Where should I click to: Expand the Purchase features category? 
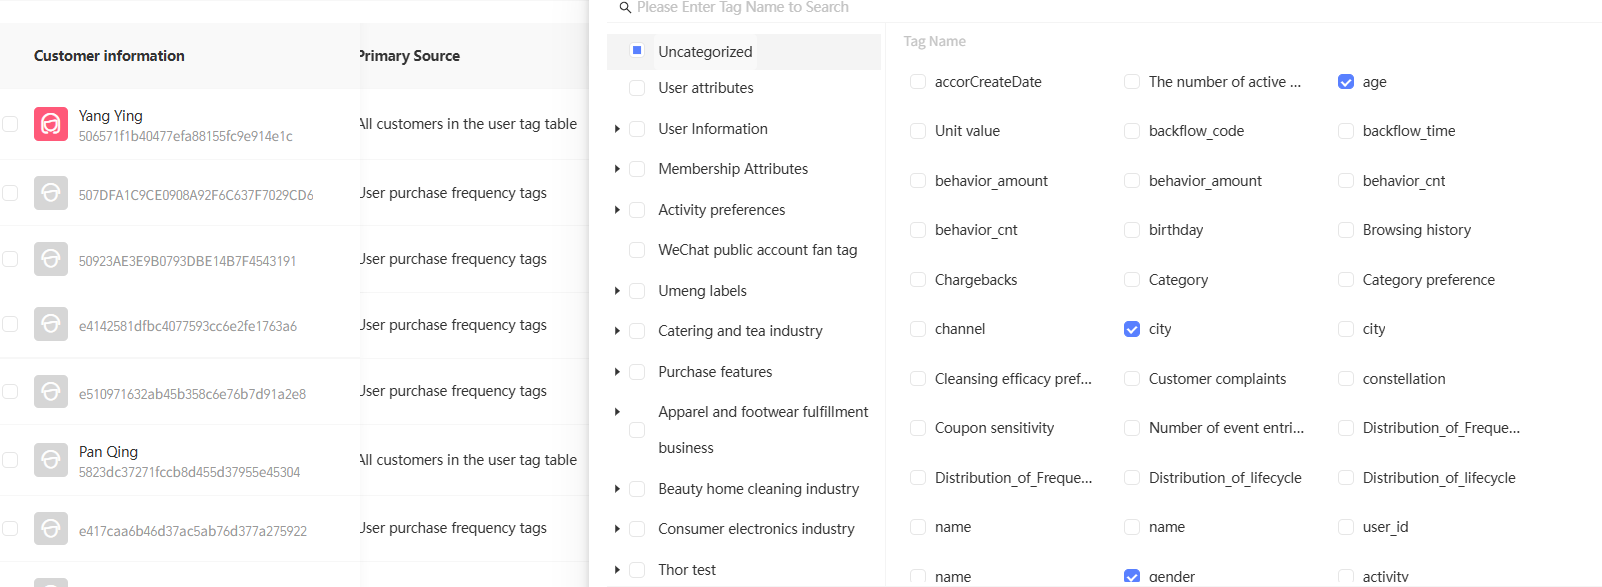pos(617,372)
